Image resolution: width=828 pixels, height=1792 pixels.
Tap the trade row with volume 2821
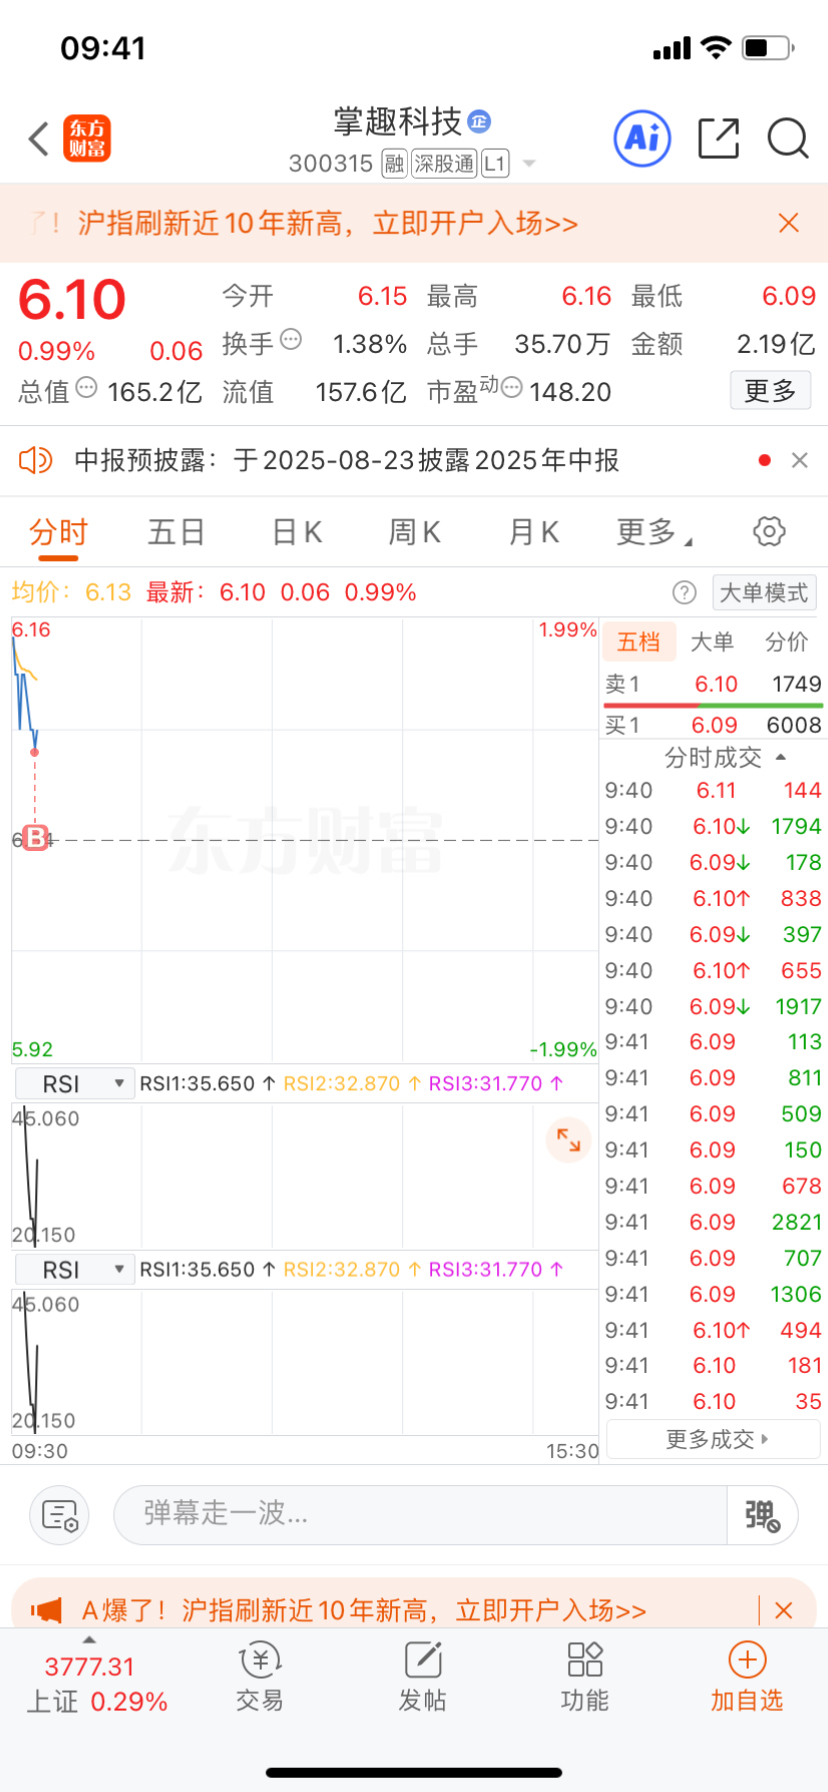713,1222
